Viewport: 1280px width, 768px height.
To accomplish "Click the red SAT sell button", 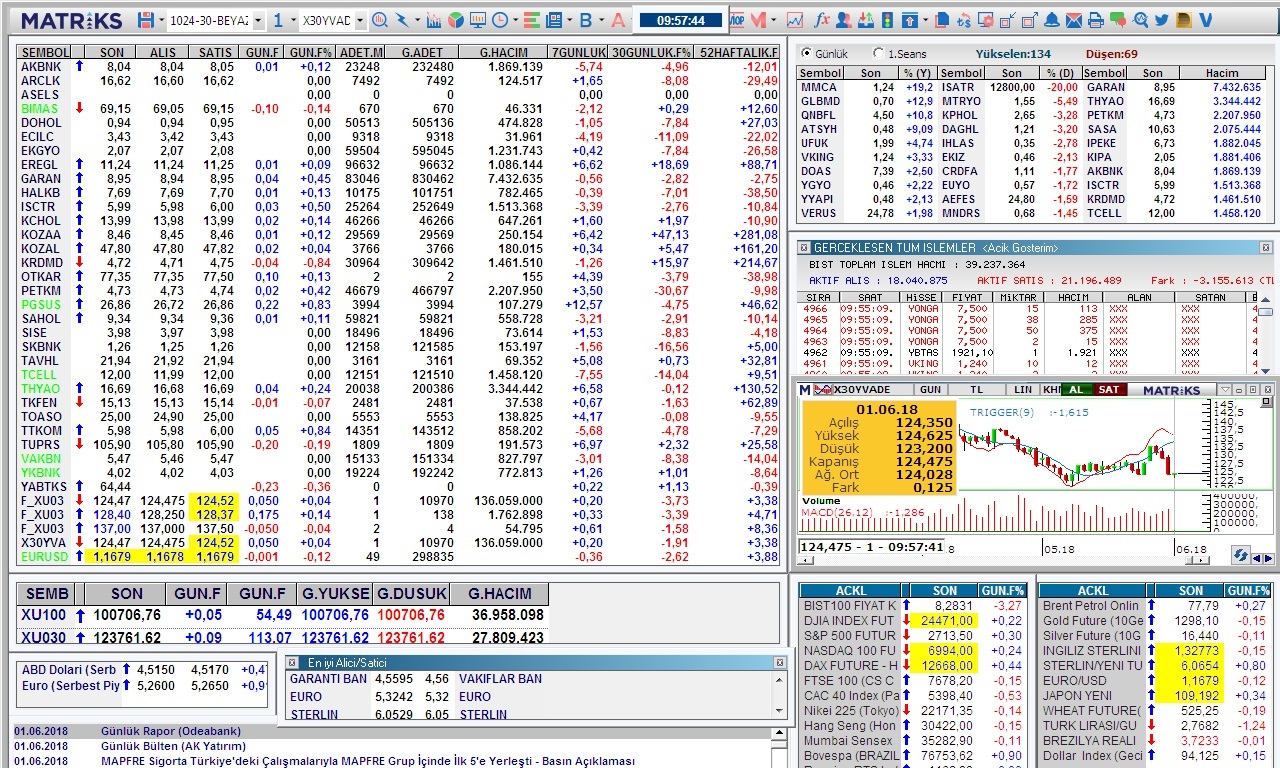I will (1109, 389).
